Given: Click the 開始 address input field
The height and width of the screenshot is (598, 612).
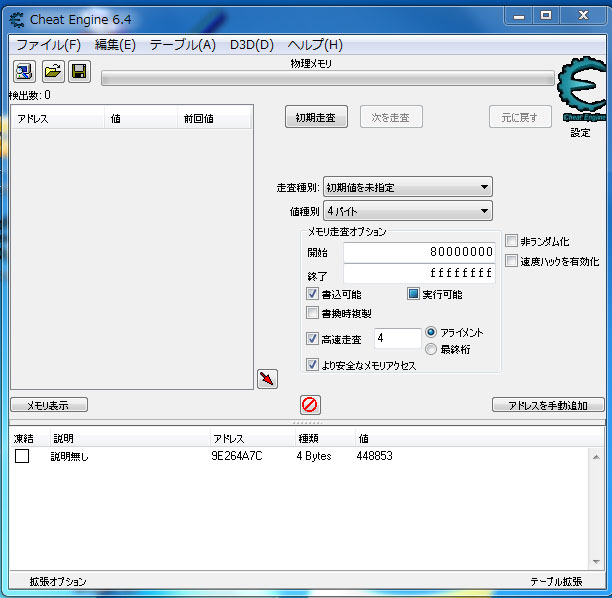Looking at the screenshot, I should [x=420, y=252].
